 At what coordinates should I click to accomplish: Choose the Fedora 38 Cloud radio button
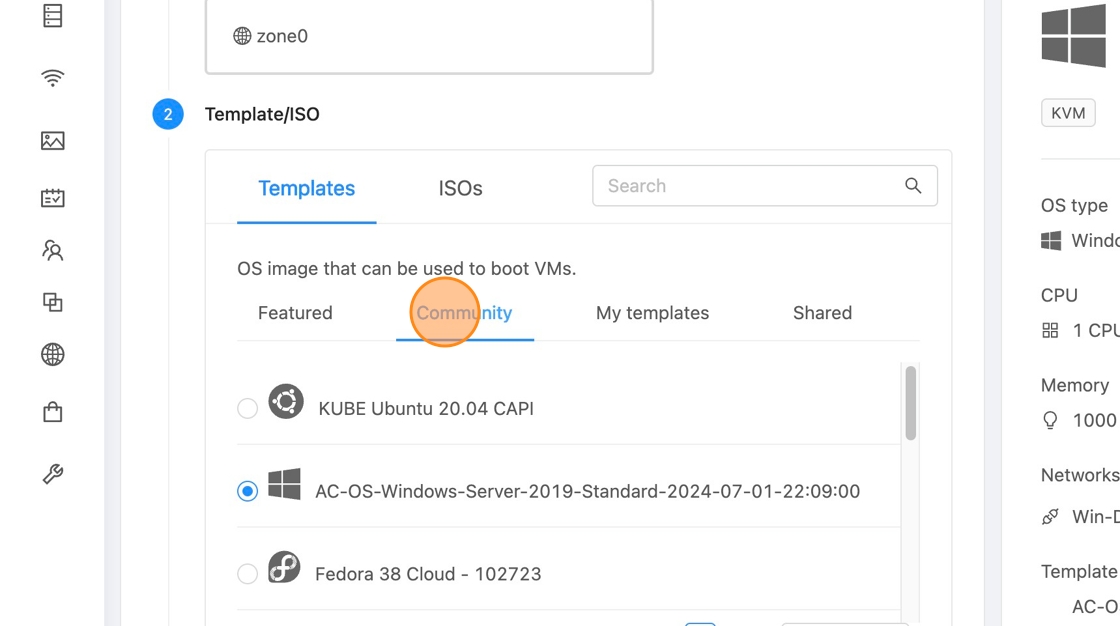pos(247,574)
